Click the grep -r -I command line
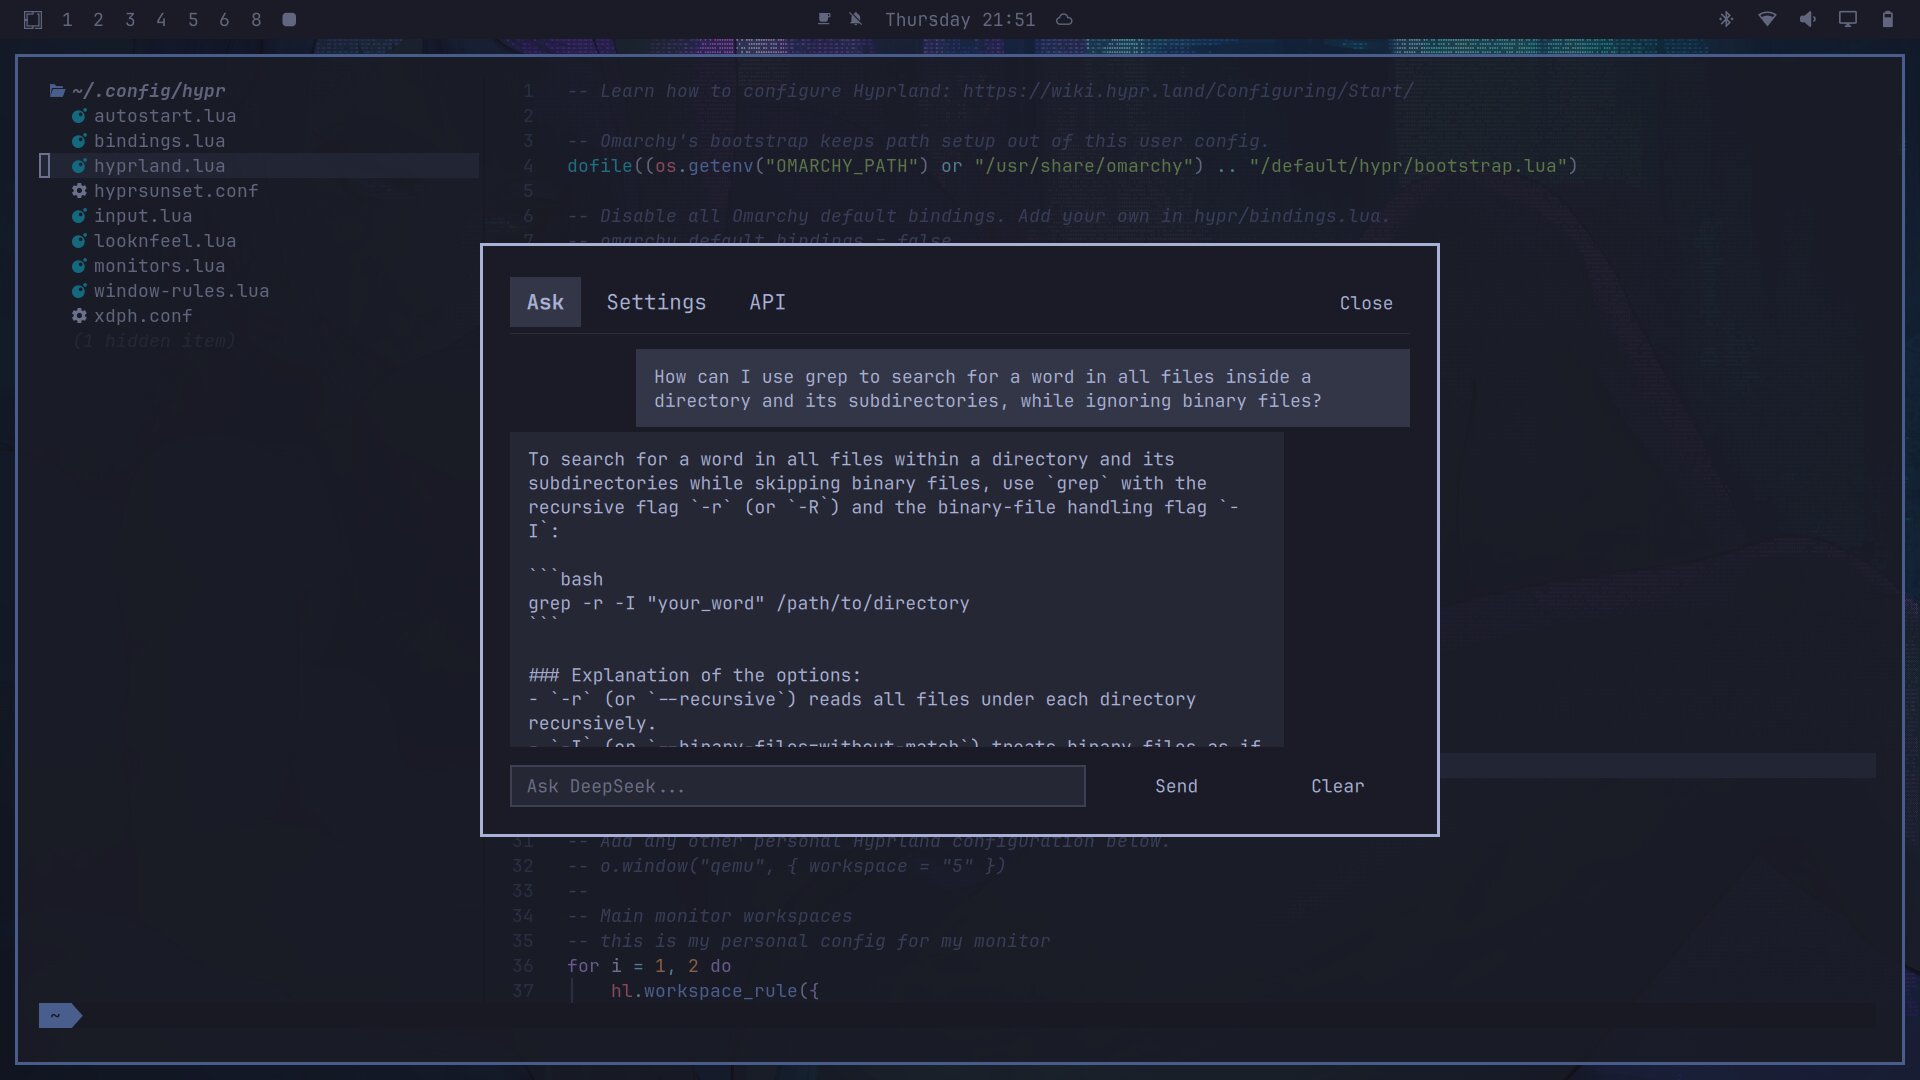 749,603
